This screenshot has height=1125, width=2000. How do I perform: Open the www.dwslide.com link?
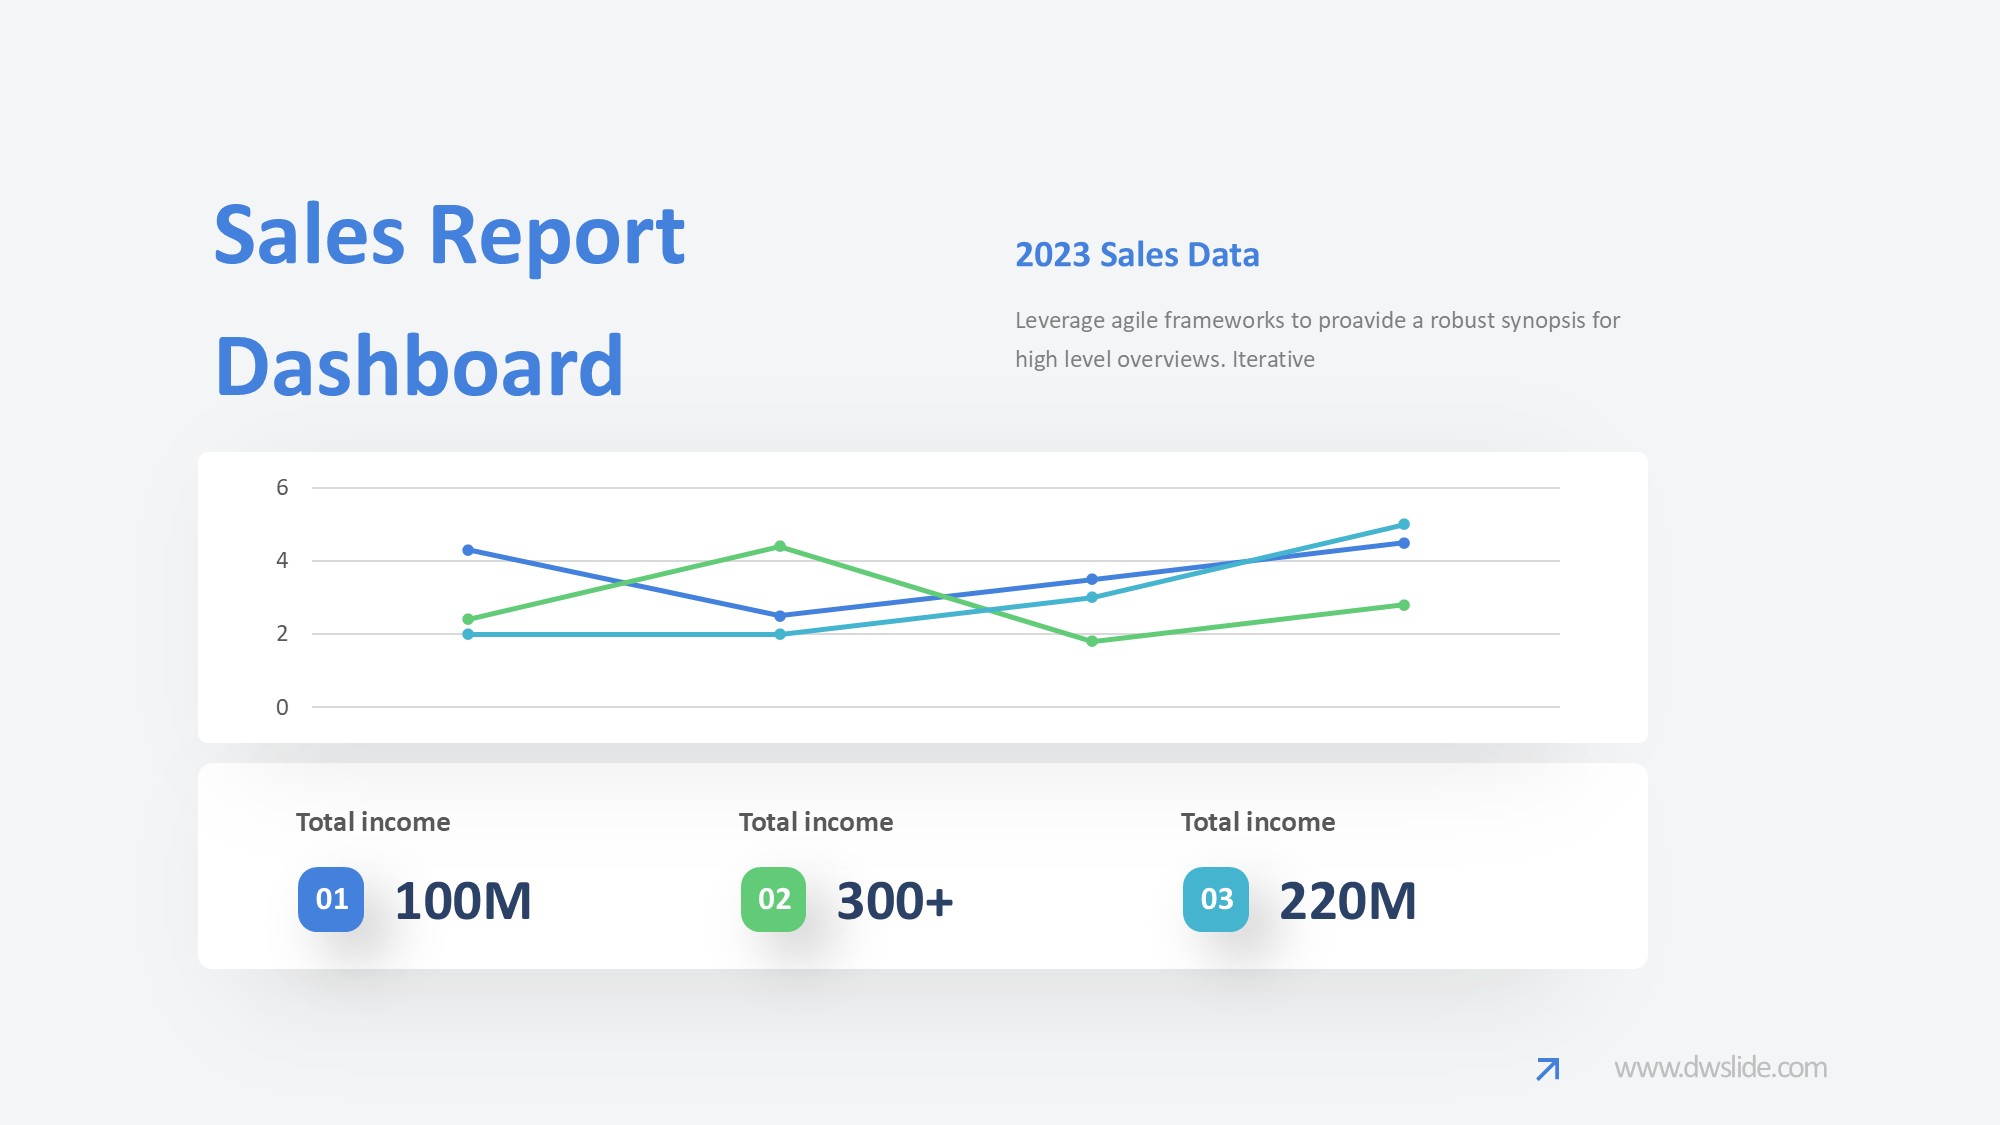click(x=1720, y=1068)
